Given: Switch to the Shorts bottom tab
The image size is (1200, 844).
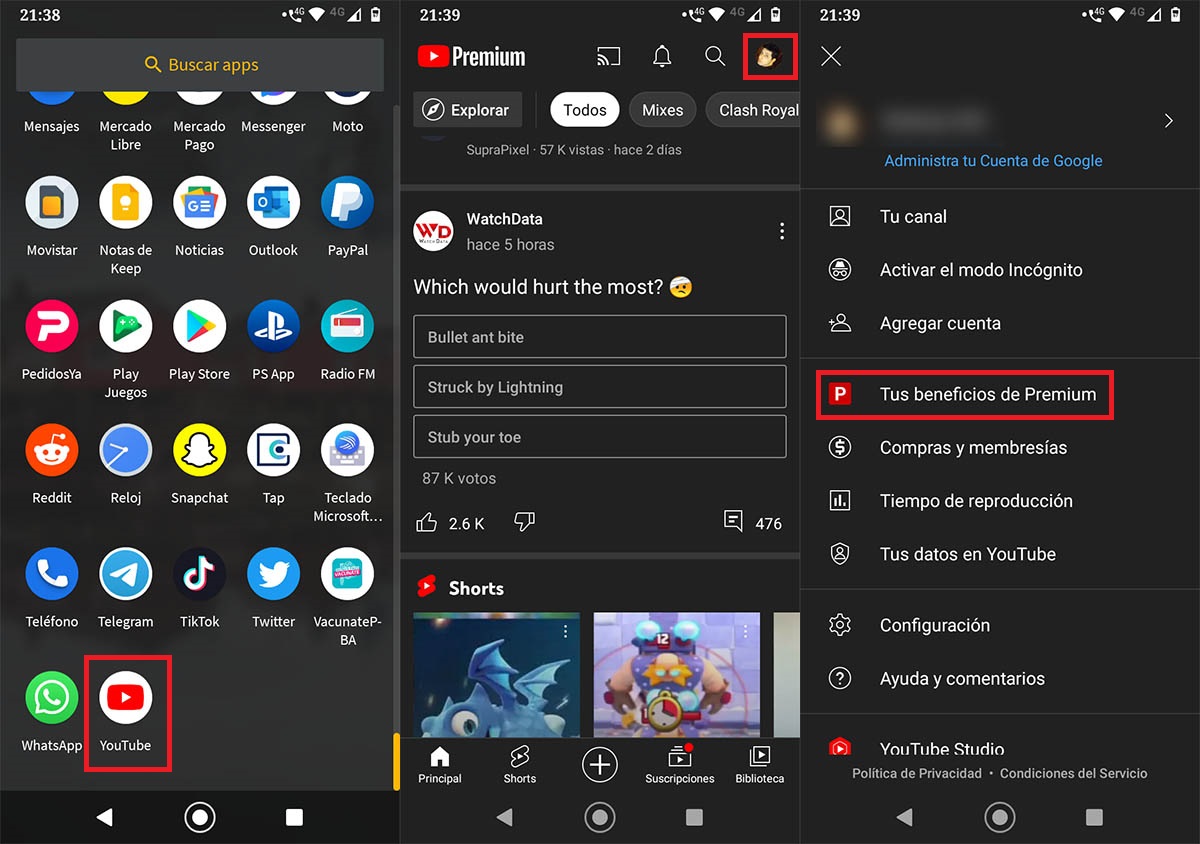Looking at the screenshot, I should (520, 766).
